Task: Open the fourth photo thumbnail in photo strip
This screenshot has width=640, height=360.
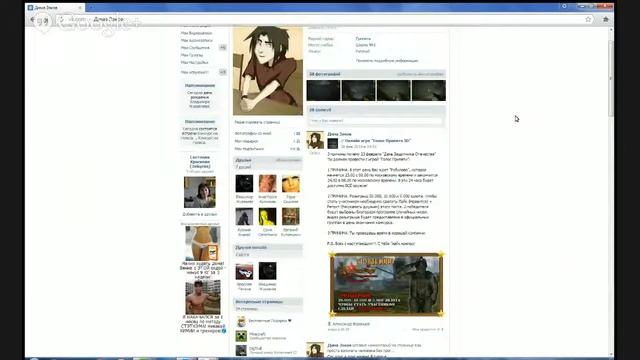Action: [x=429, y=90]
